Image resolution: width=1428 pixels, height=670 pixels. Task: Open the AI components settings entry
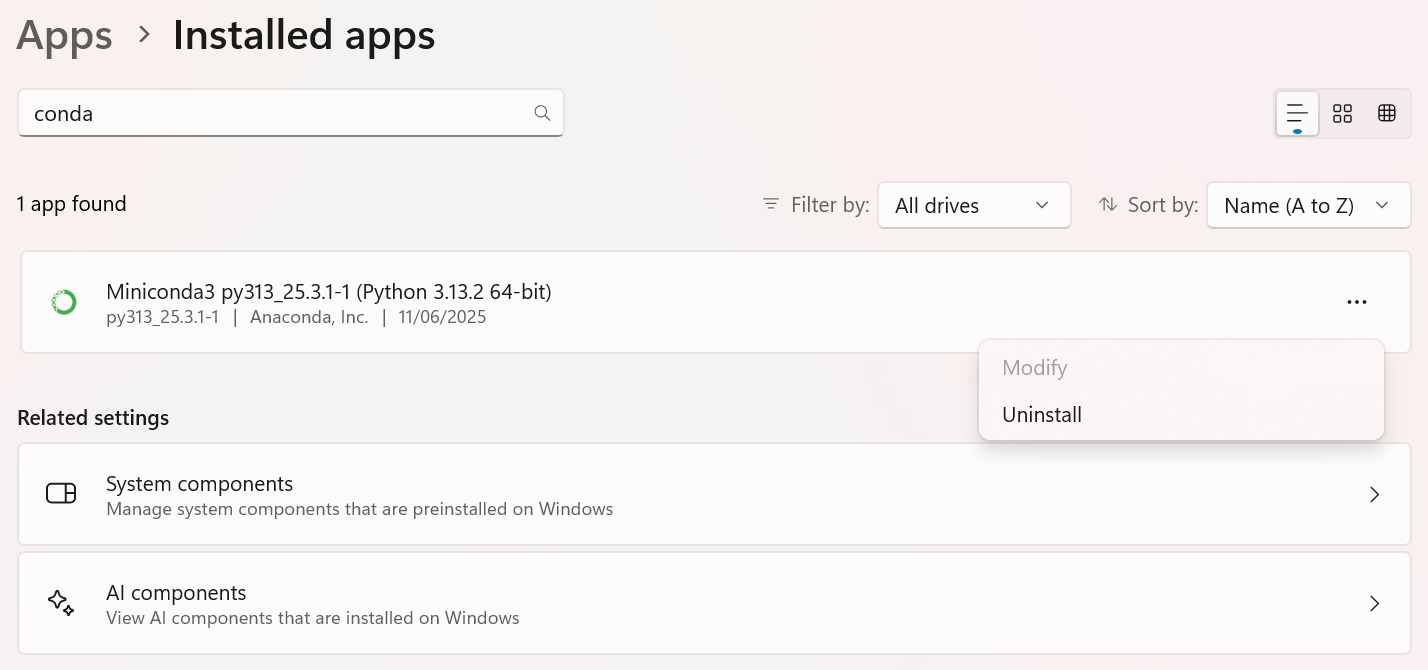714,603
